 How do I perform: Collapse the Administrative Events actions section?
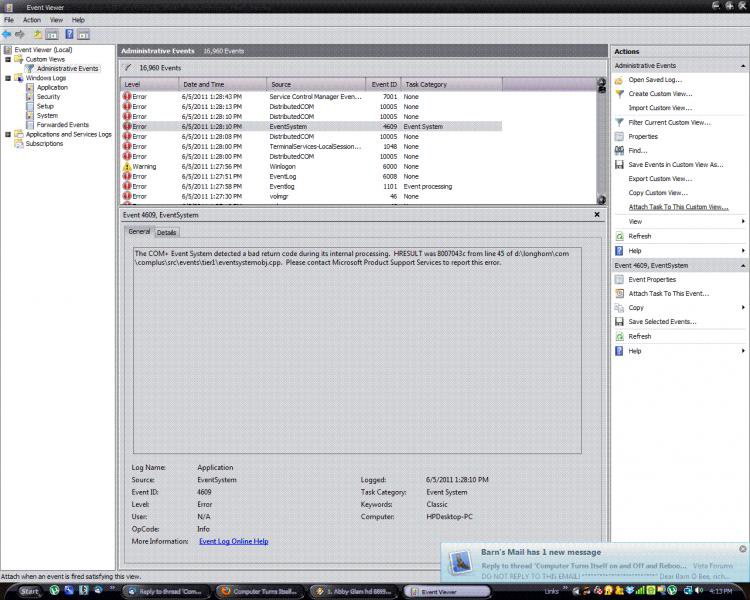[743, 66]
